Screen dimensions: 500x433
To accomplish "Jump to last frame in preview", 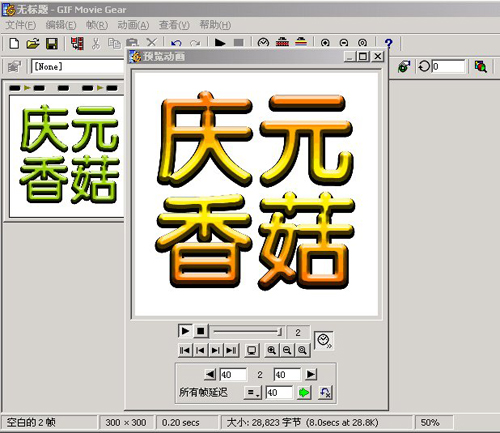I will click(231, 350).
